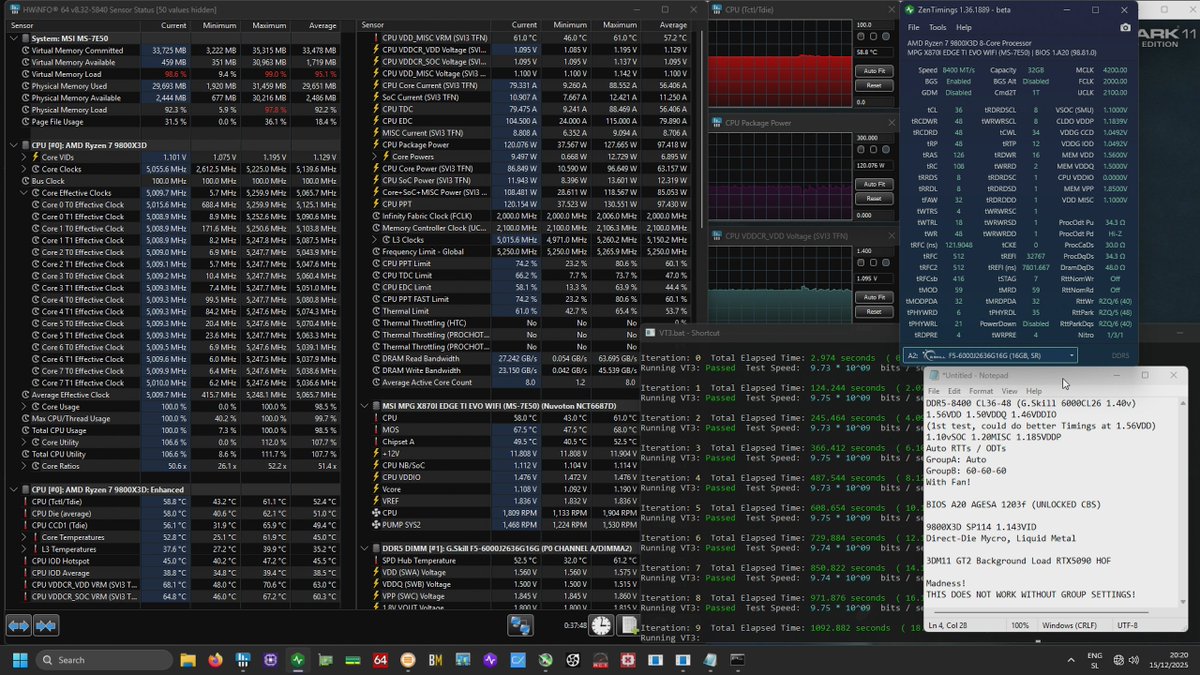Click Auto Fit in CPU VDDCR_VDD Voltage graph
Viewport: 1200px width, 675px height.
[874, 297]
